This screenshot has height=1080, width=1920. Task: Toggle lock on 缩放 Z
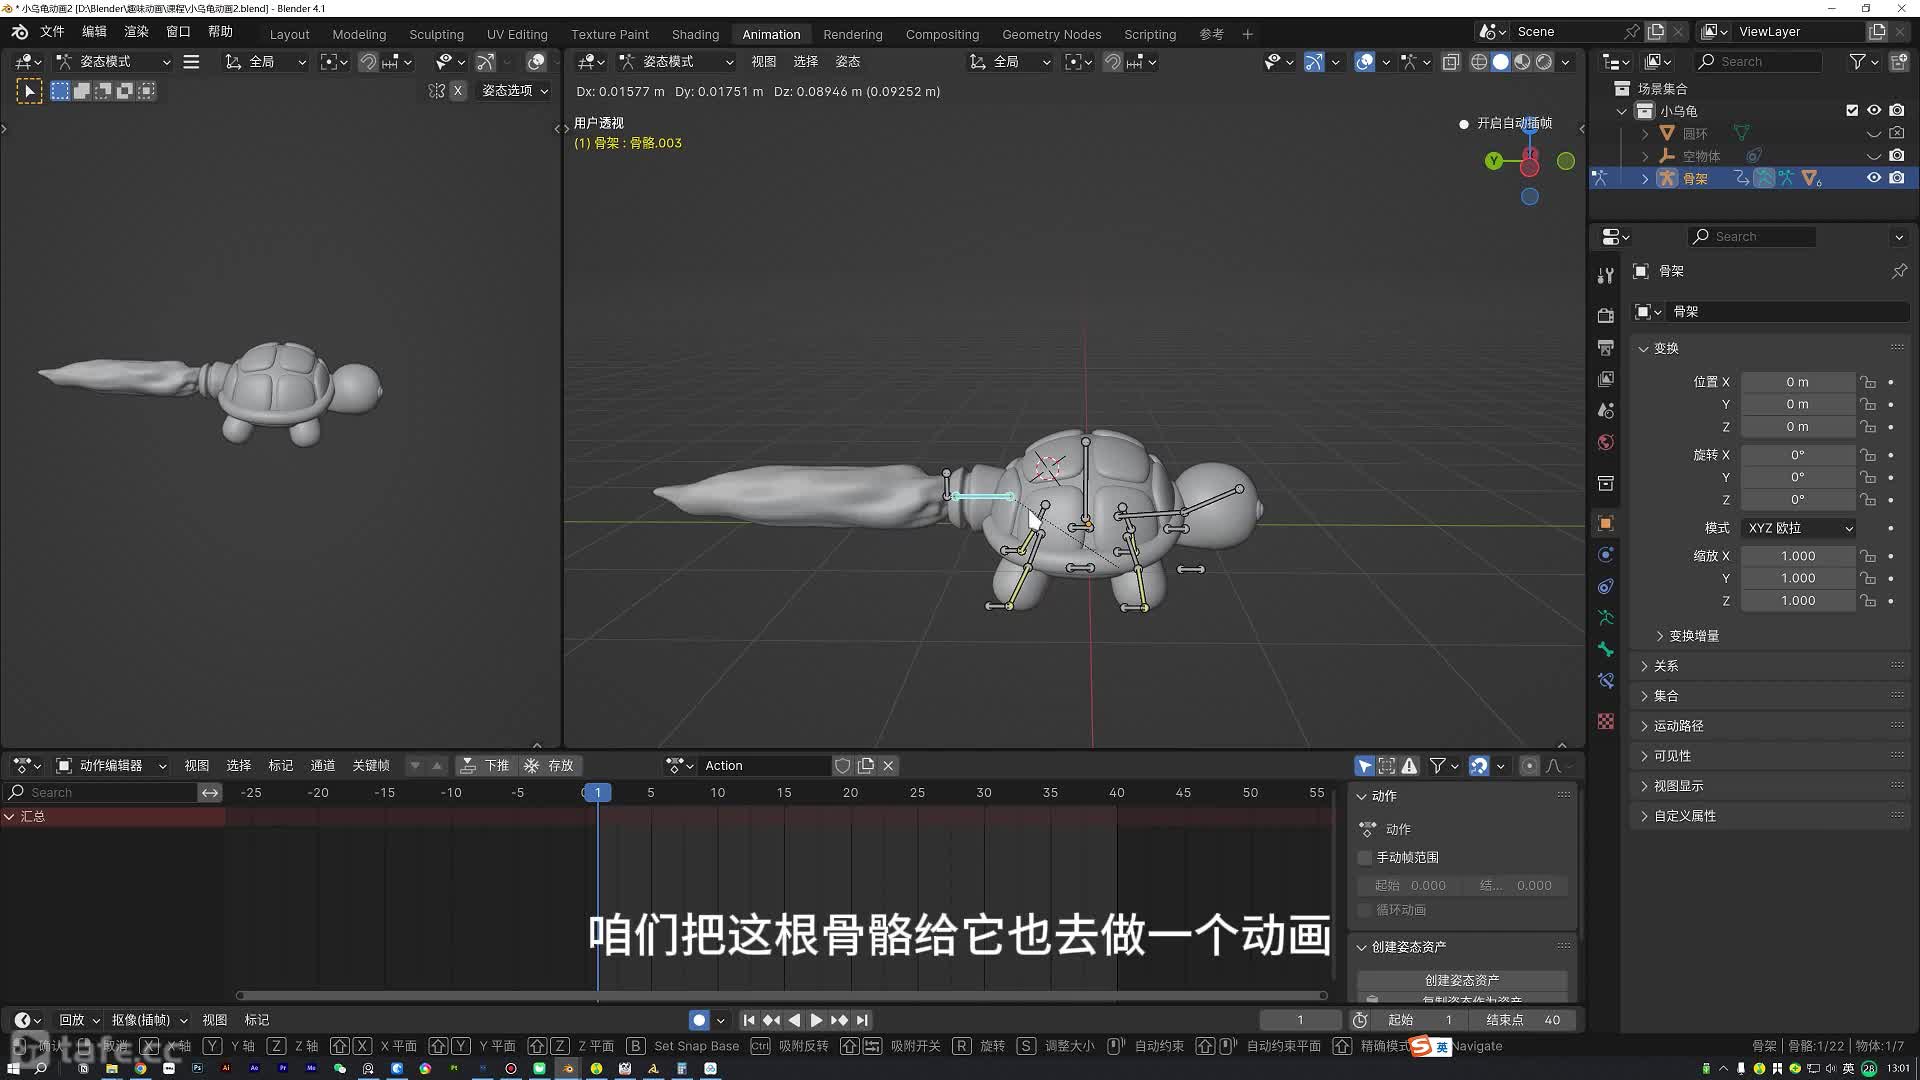1868,601
